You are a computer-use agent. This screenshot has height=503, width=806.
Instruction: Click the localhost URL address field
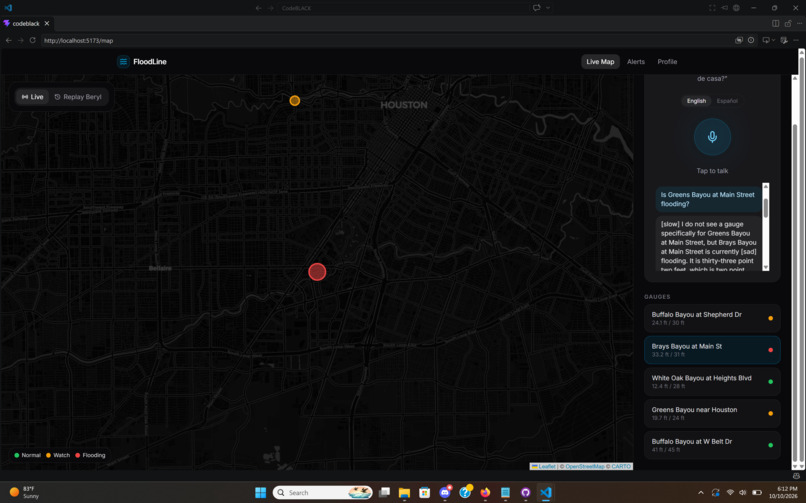click(386, 40)
